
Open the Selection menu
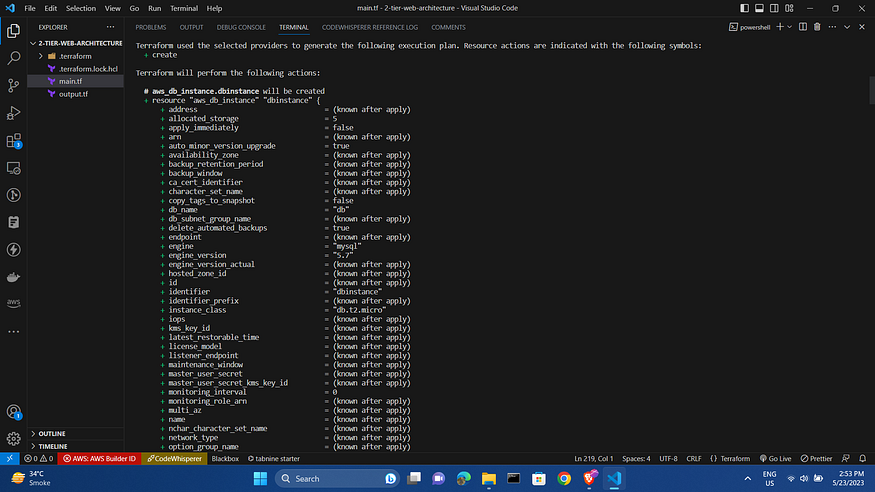(x=81, y=8)
